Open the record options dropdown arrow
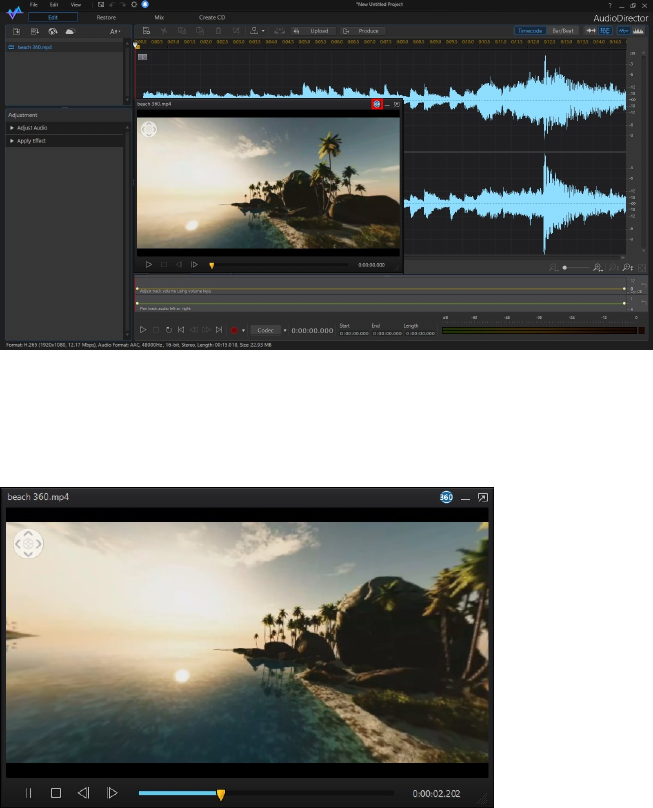 pyautogui.click(x=243, y=330)
